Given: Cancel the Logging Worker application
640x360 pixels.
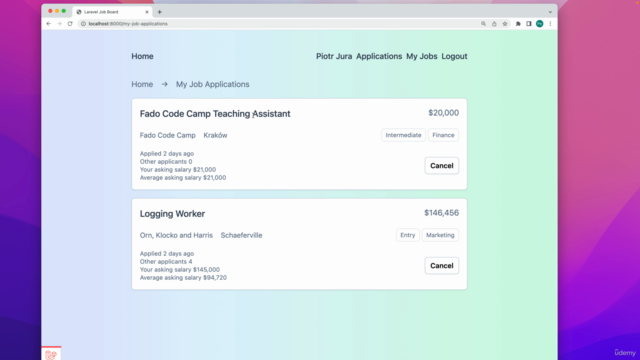Looking at the screenshot, I should (x=442, y=266).
